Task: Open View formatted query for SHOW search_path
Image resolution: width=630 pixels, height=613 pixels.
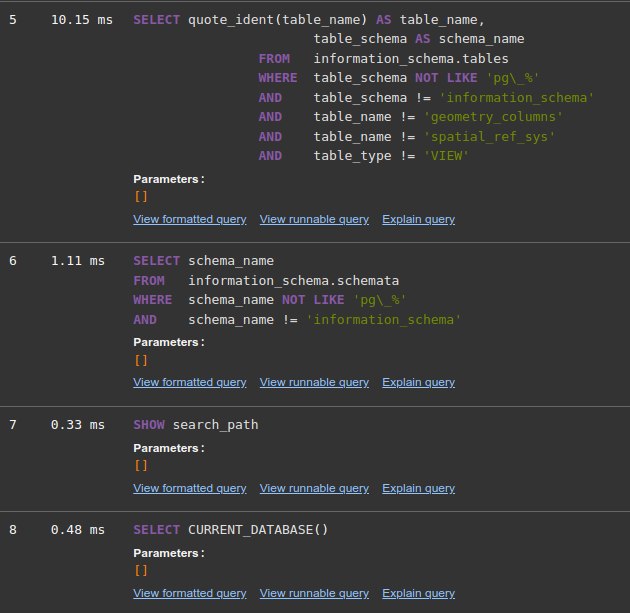Action: point(190,488)
